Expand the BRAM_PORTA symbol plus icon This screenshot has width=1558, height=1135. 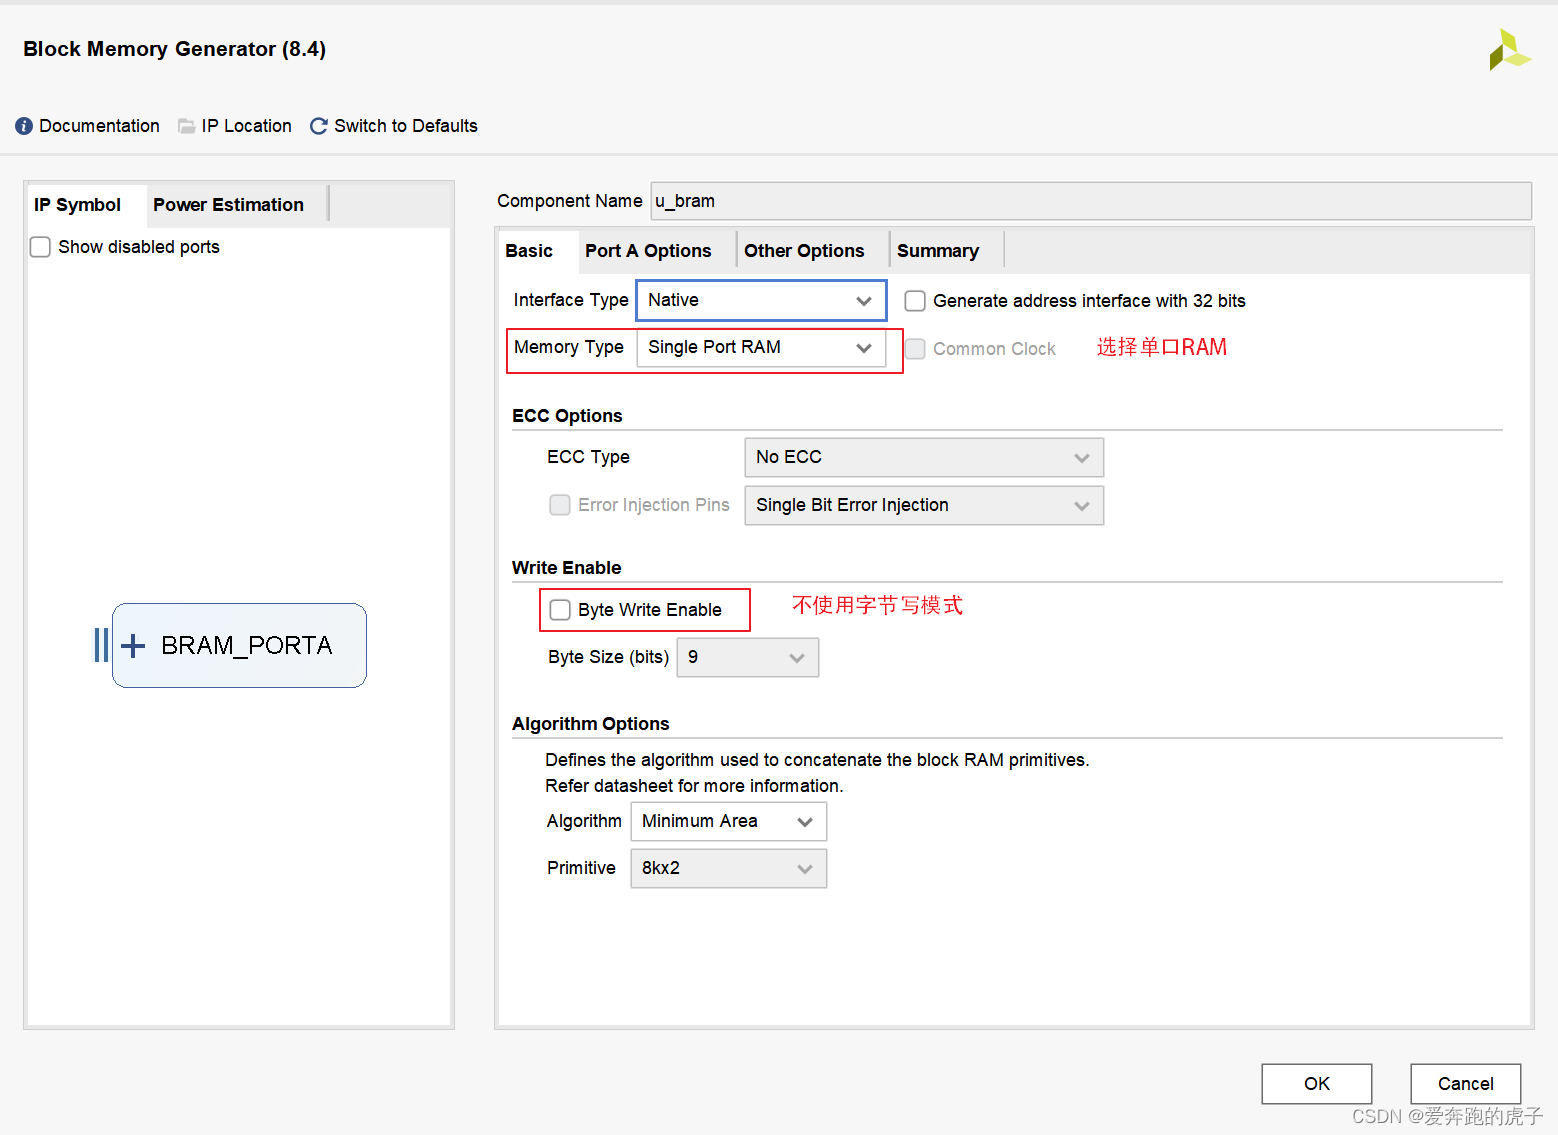click(x=133, y=645)
